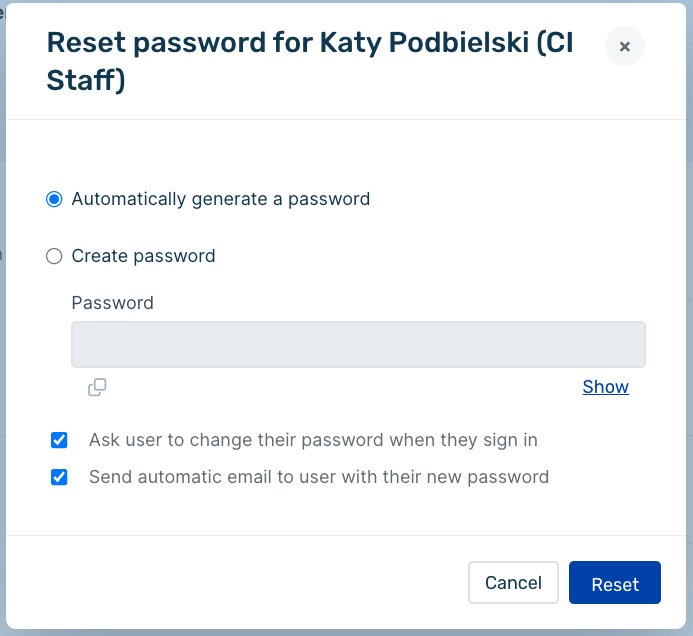Click the dialog title mentioning Katy Podbielski
The width and height of the screenshot is (693, 636).
(310, 61)
